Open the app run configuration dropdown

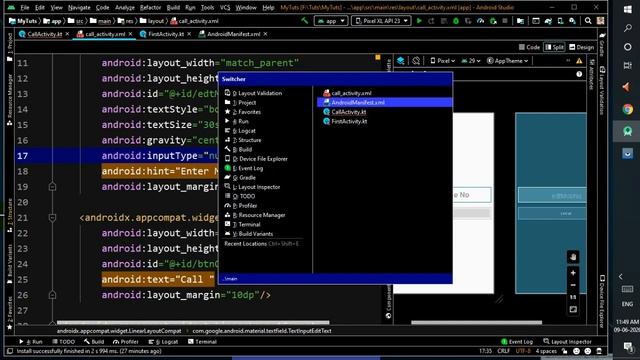pos(331,20)
